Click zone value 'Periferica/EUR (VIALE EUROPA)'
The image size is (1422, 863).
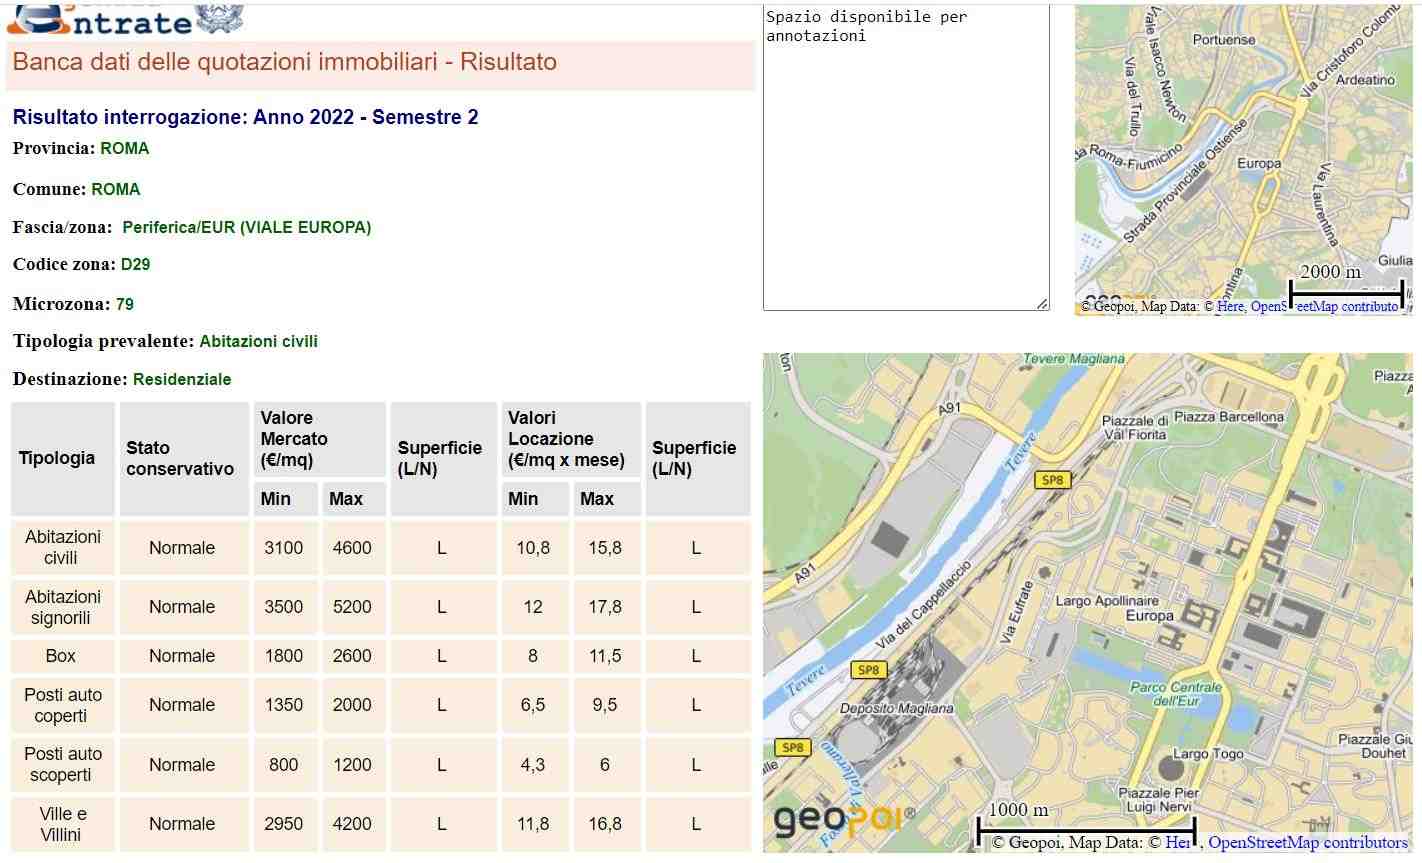tap(246, 227)
